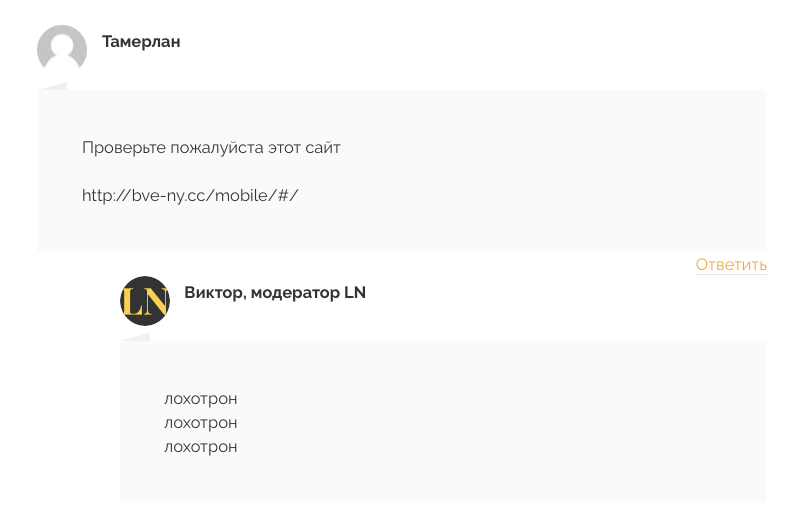The image size is (798, 523).
Task: Click Tamerlan's gray default avatar
Action: [62, 49]
